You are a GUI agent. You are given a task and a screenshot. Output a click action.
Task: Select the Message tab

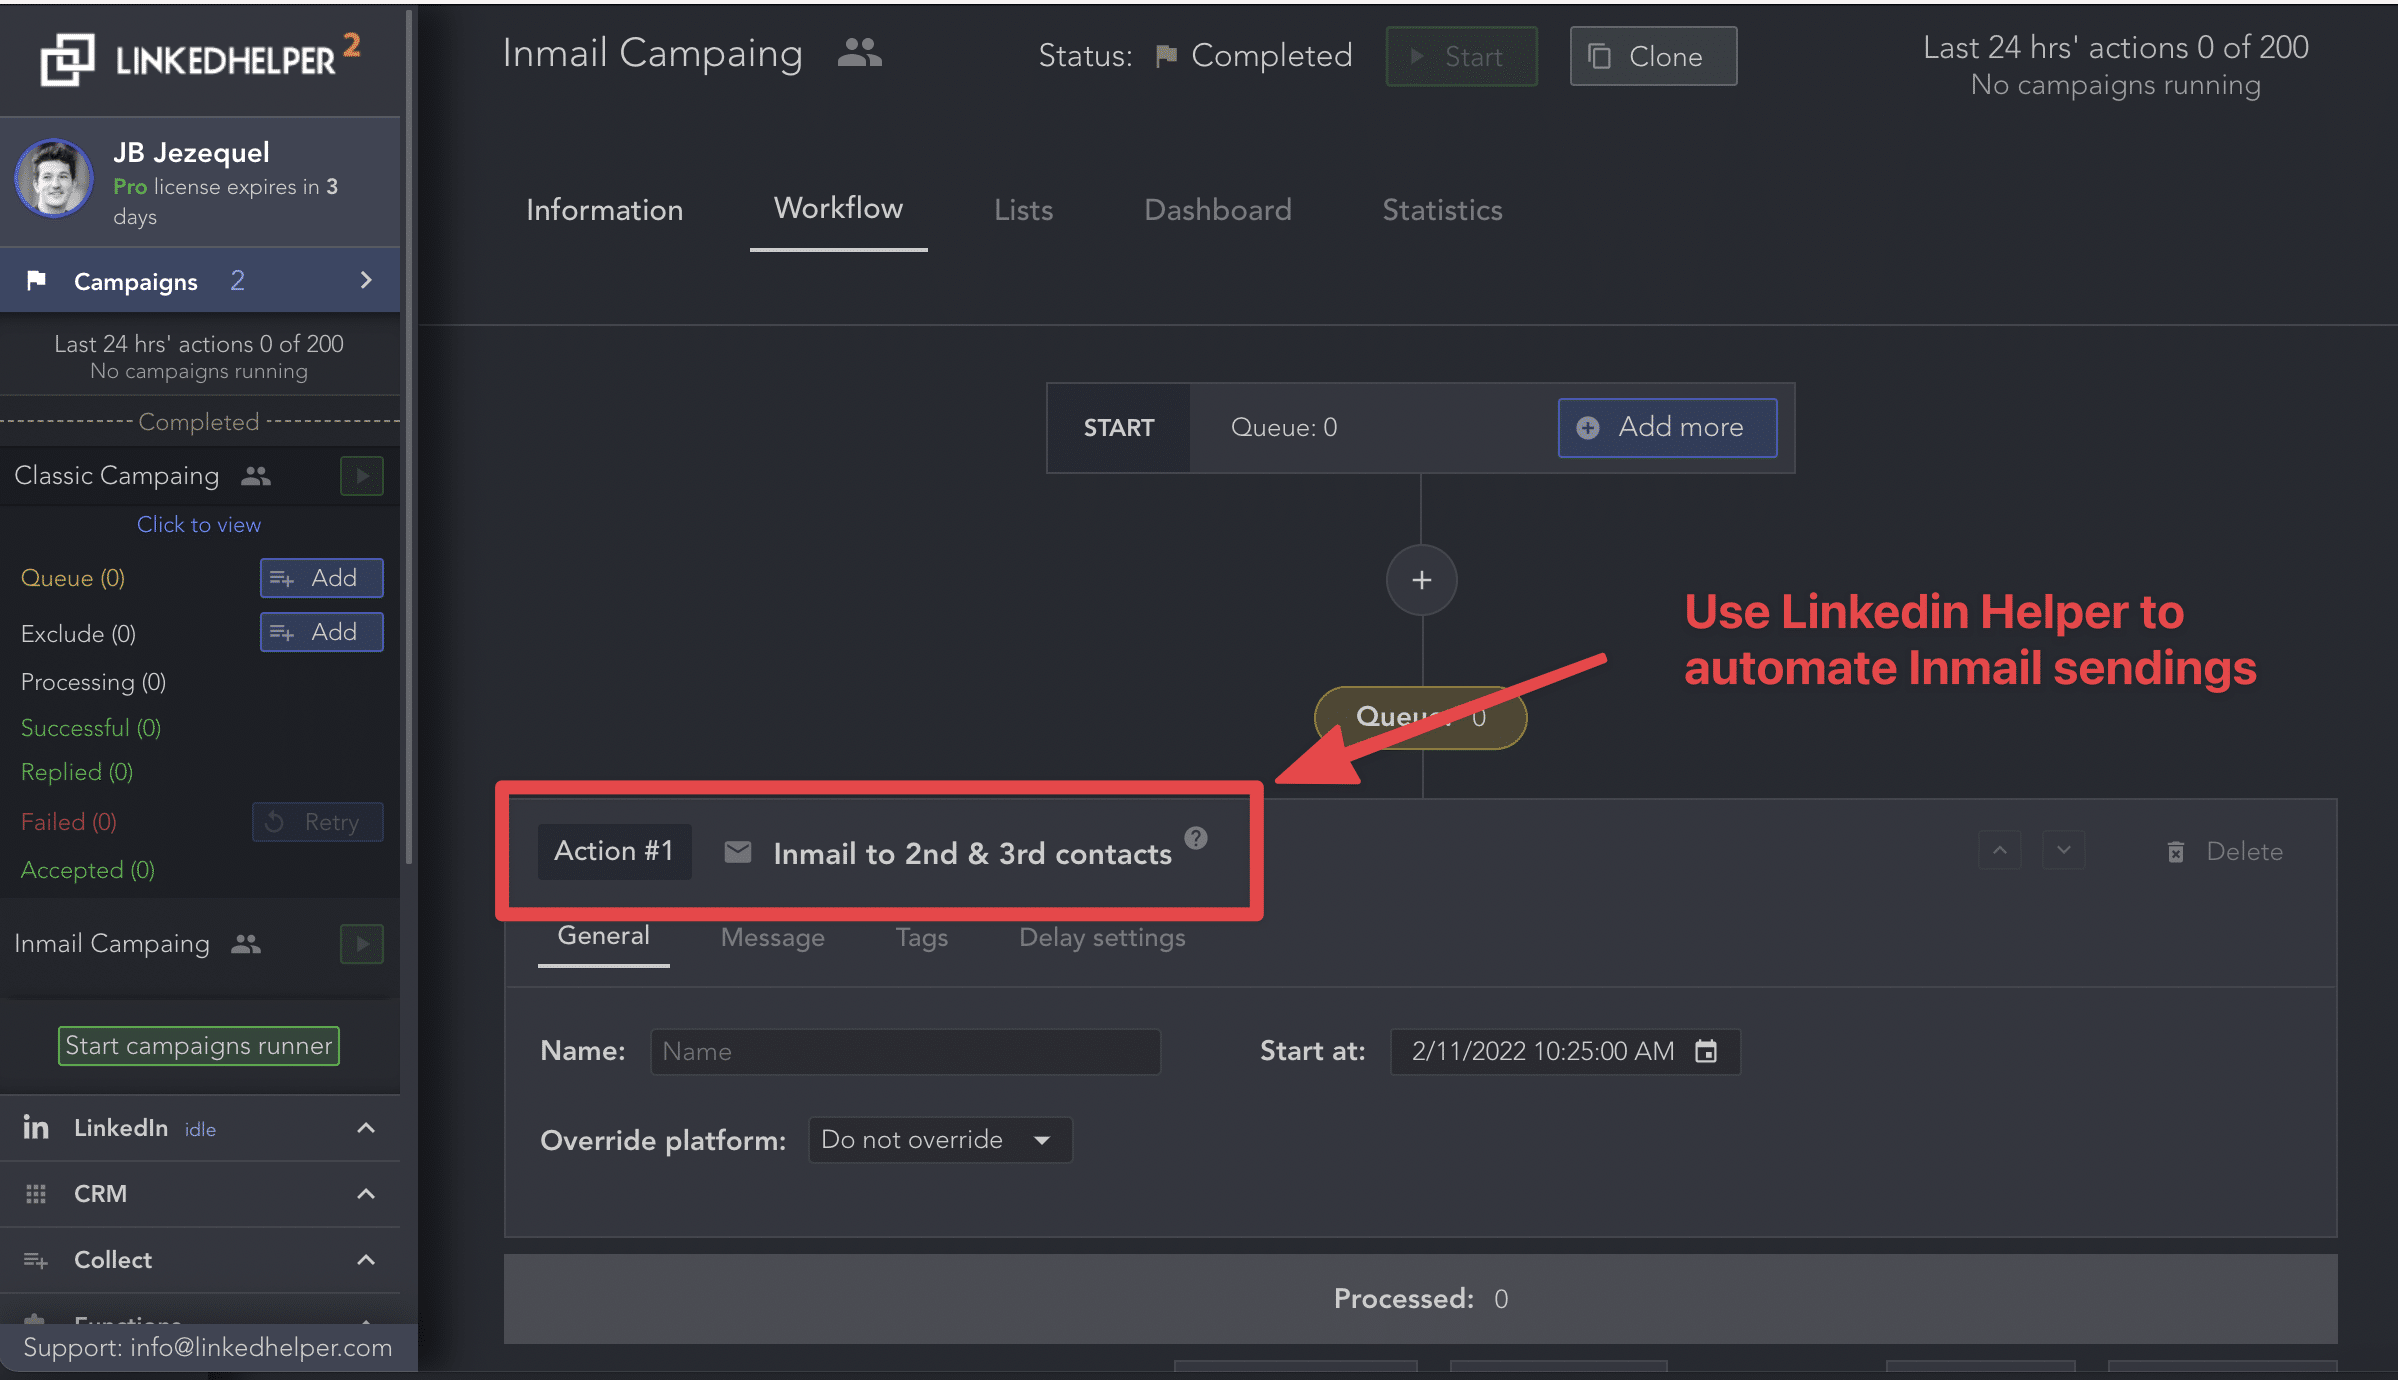coord(772,937)
